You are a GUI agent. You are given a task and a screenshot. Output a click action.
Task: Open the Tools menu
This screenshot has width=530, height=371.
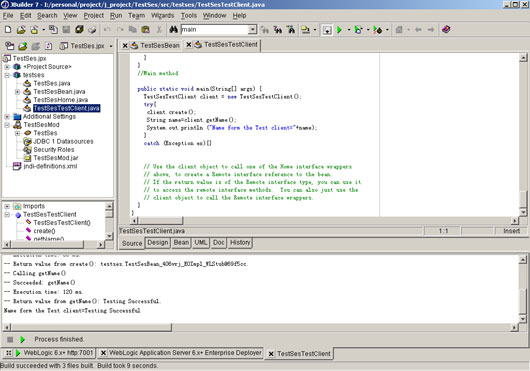189,16
